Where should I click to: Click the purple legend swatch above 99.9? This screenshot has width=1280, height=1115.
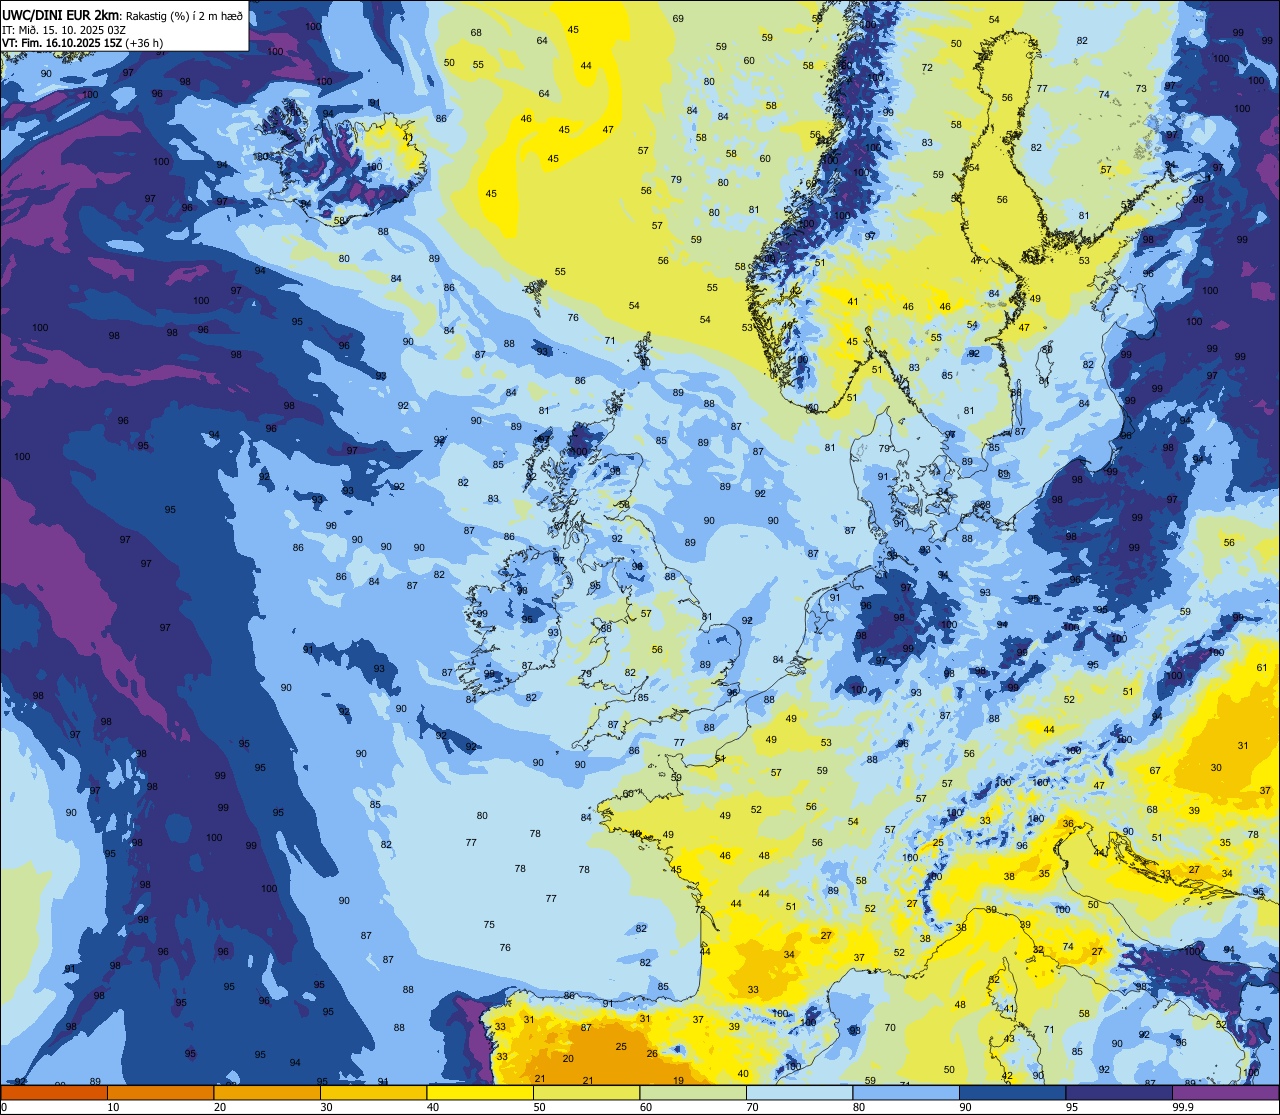[x=1225, y=1092]
